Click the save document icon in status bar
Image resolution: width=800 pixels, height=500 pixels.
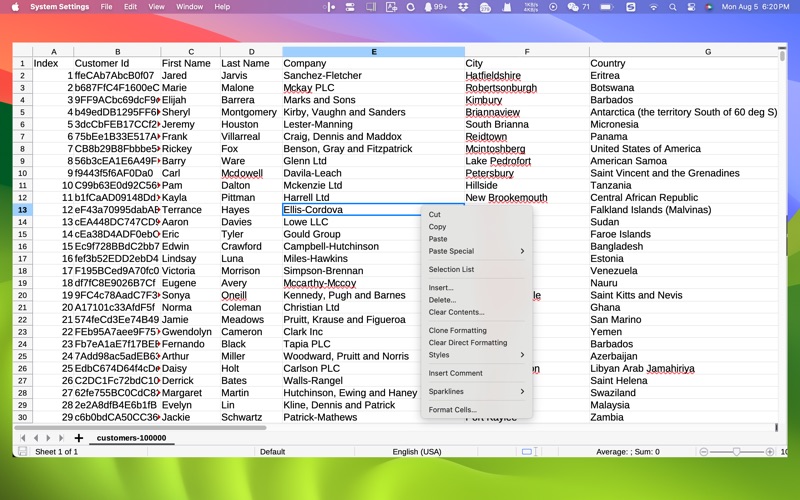coord(22,452)
